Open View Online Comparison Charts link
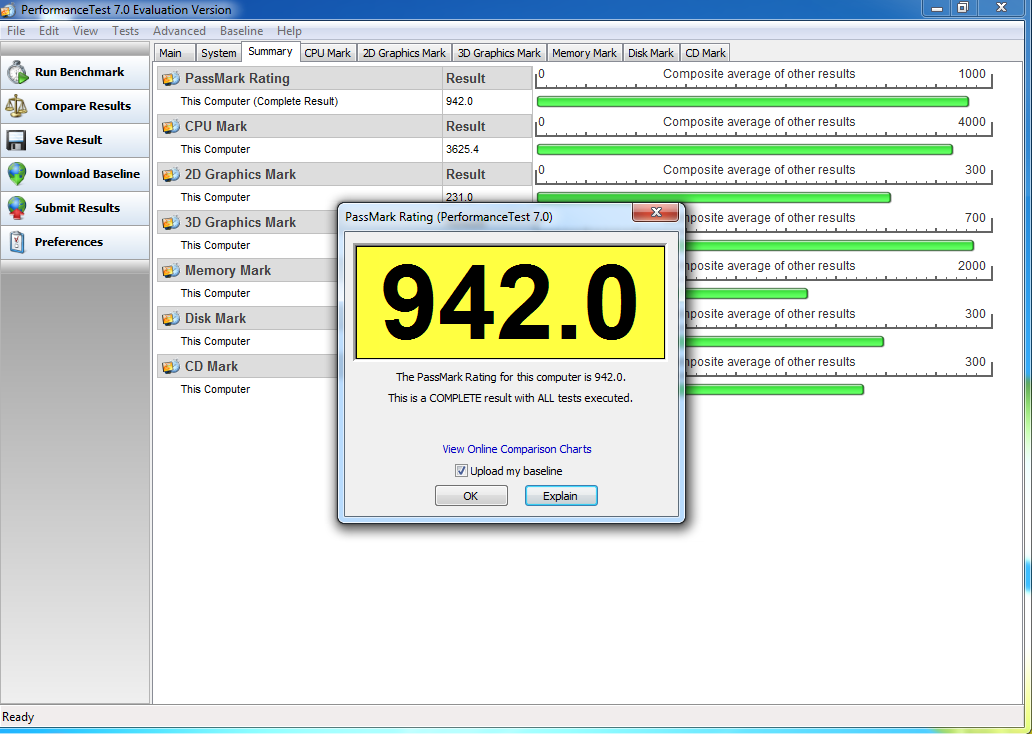 pyautogui.click(x=517, y=449)
